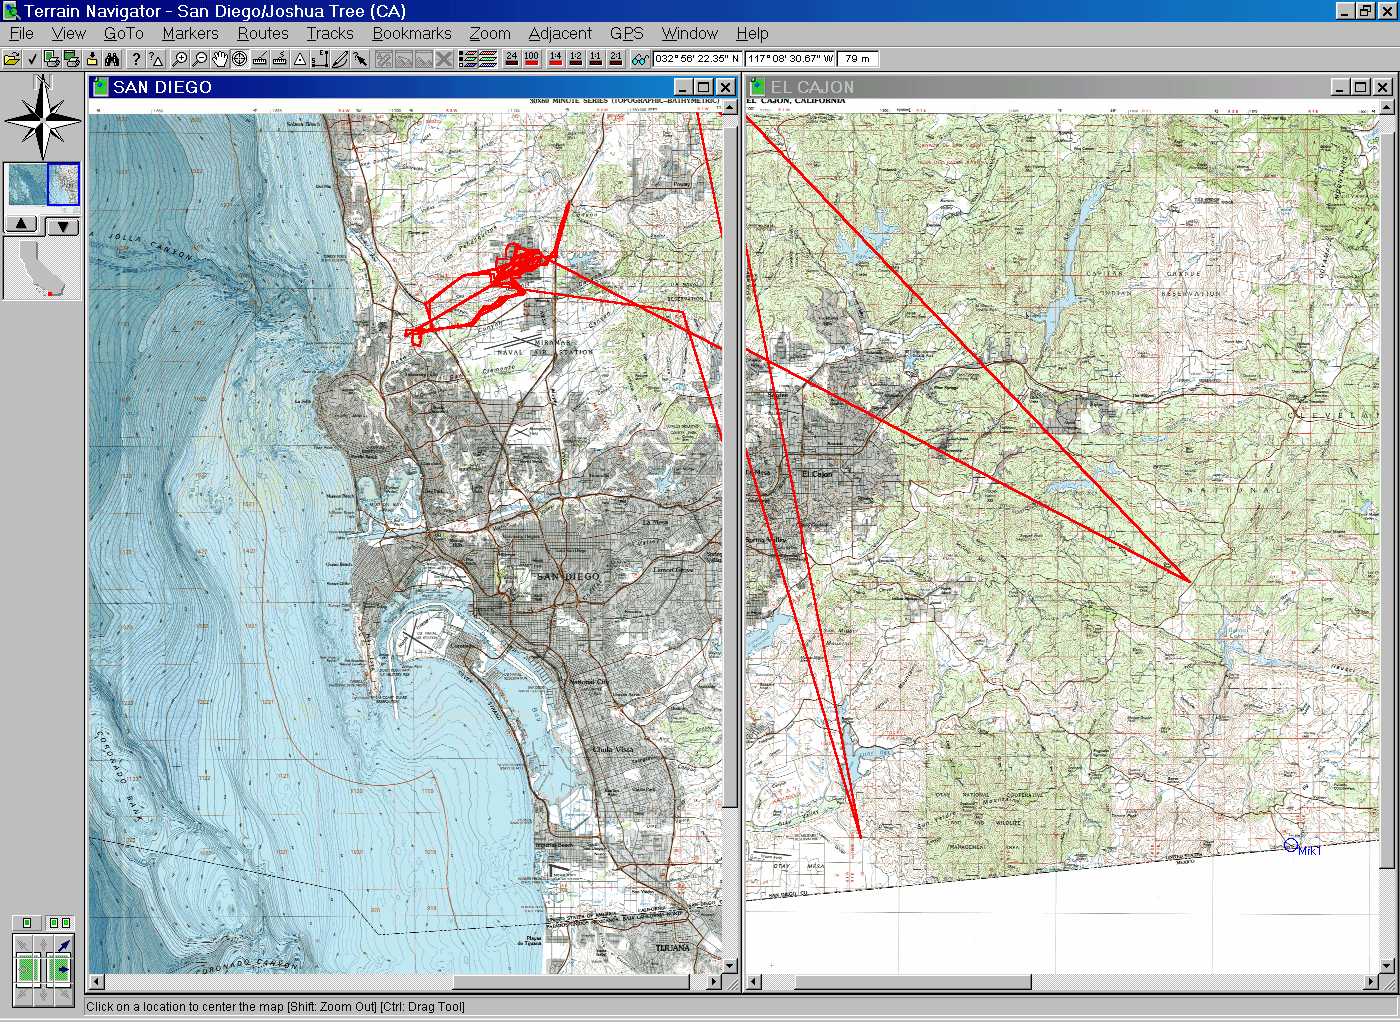This screenshot has width=1400, height=1022.
Task: Click the California state locator map
Action: tap(42, 268)
